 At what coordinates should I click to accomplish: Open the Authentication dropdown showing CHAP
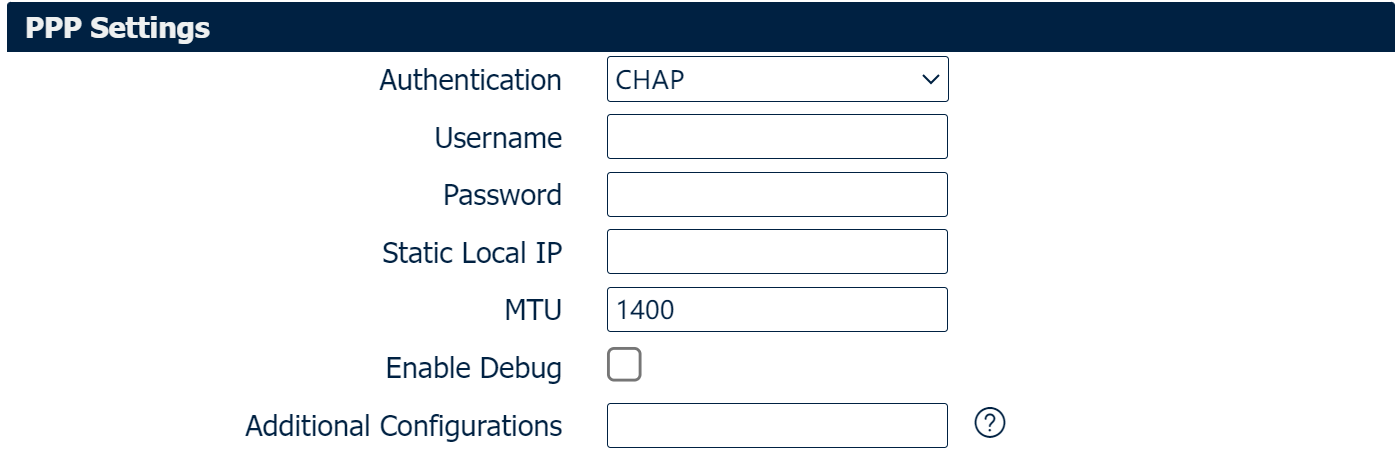pyautogui.click(x=776, y=80)
